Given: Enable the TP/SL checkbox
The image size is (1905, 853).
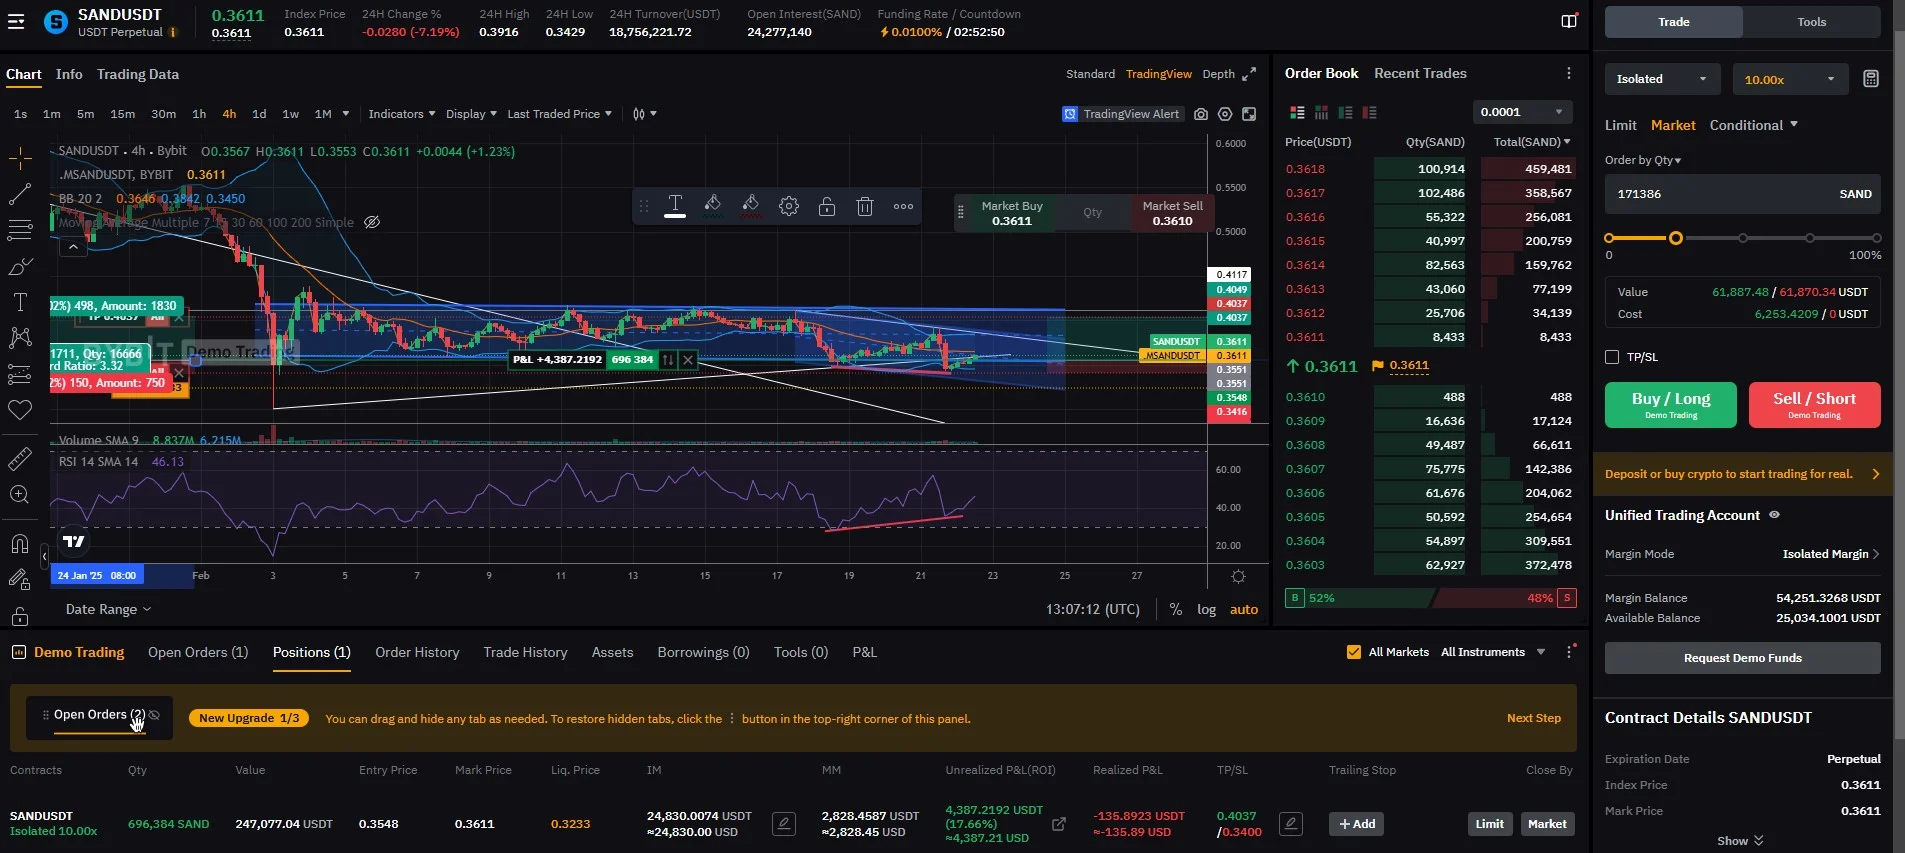Looking at the screenshot, I should (1612, 357).
